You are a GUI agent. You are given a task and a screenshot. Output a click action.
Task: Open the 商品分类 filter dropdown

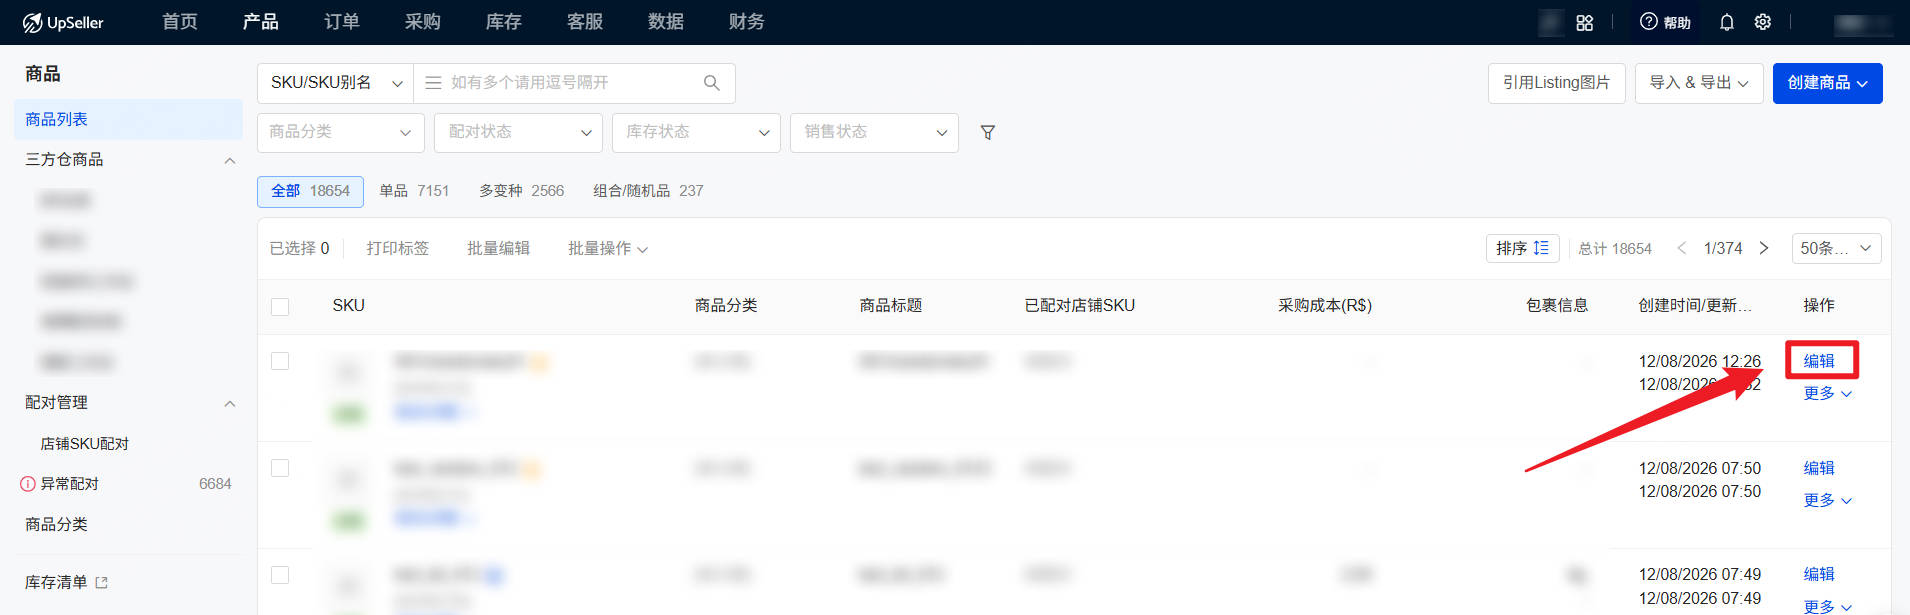click(341, 132)
